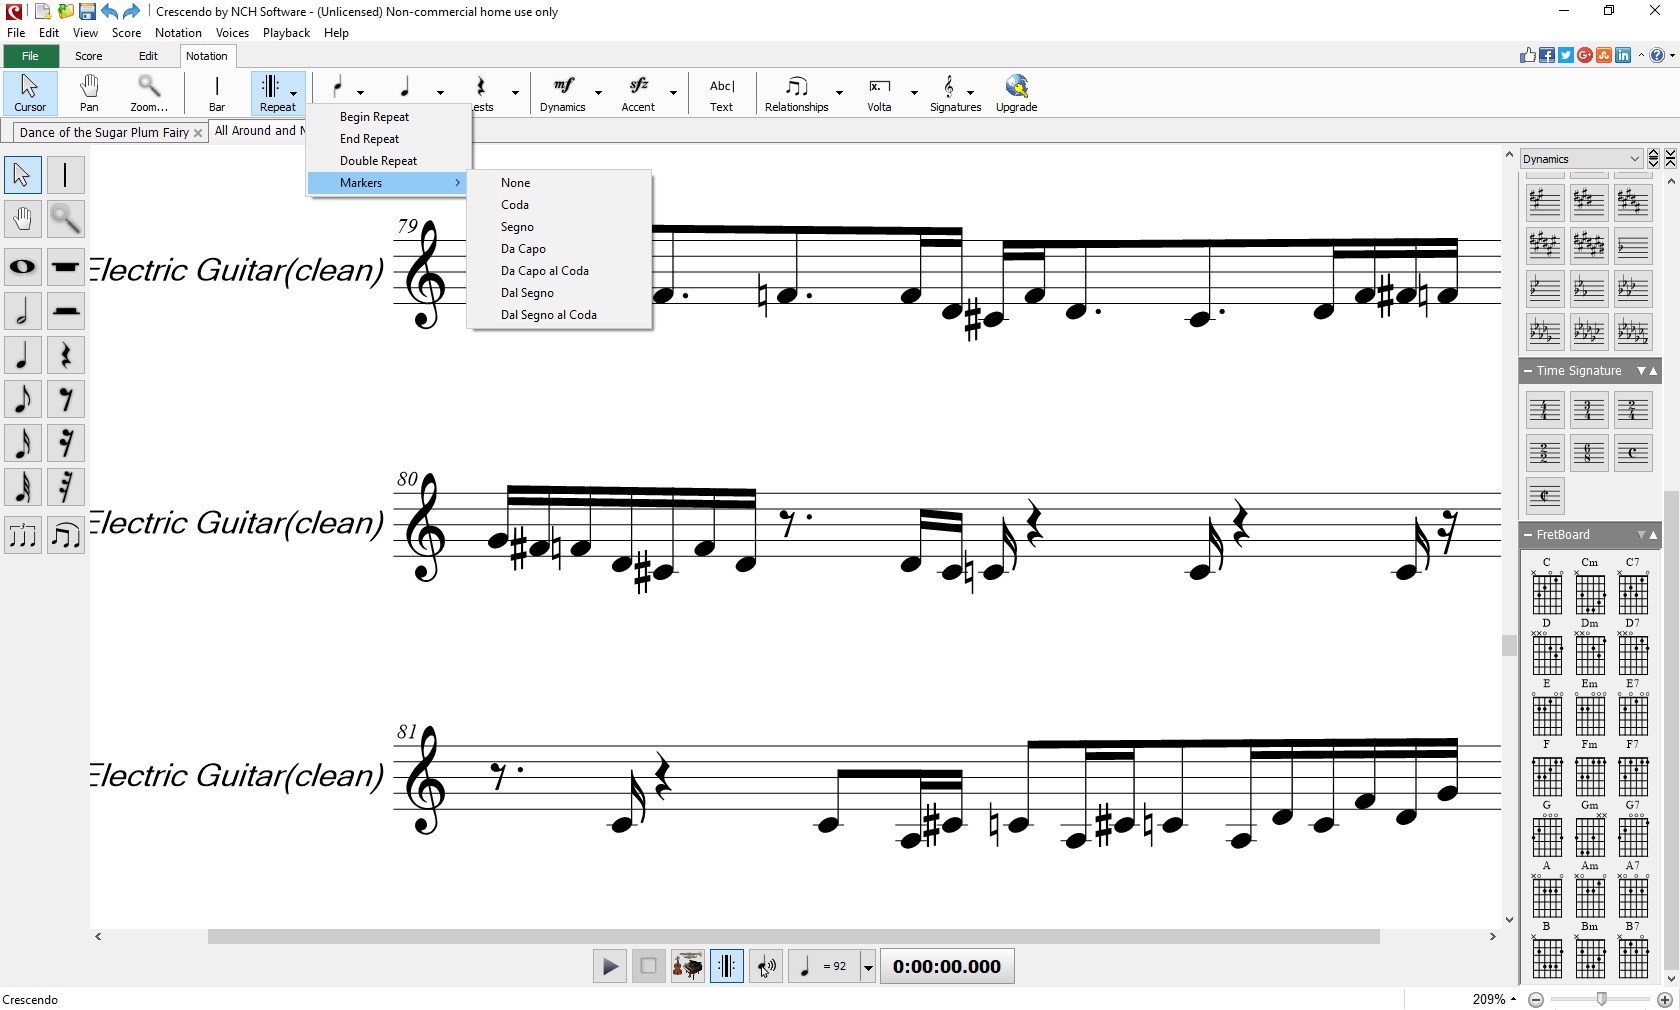The image size is (1680, 1010).
Task: Toggle the mixer in playback bar
Action: 688,966
